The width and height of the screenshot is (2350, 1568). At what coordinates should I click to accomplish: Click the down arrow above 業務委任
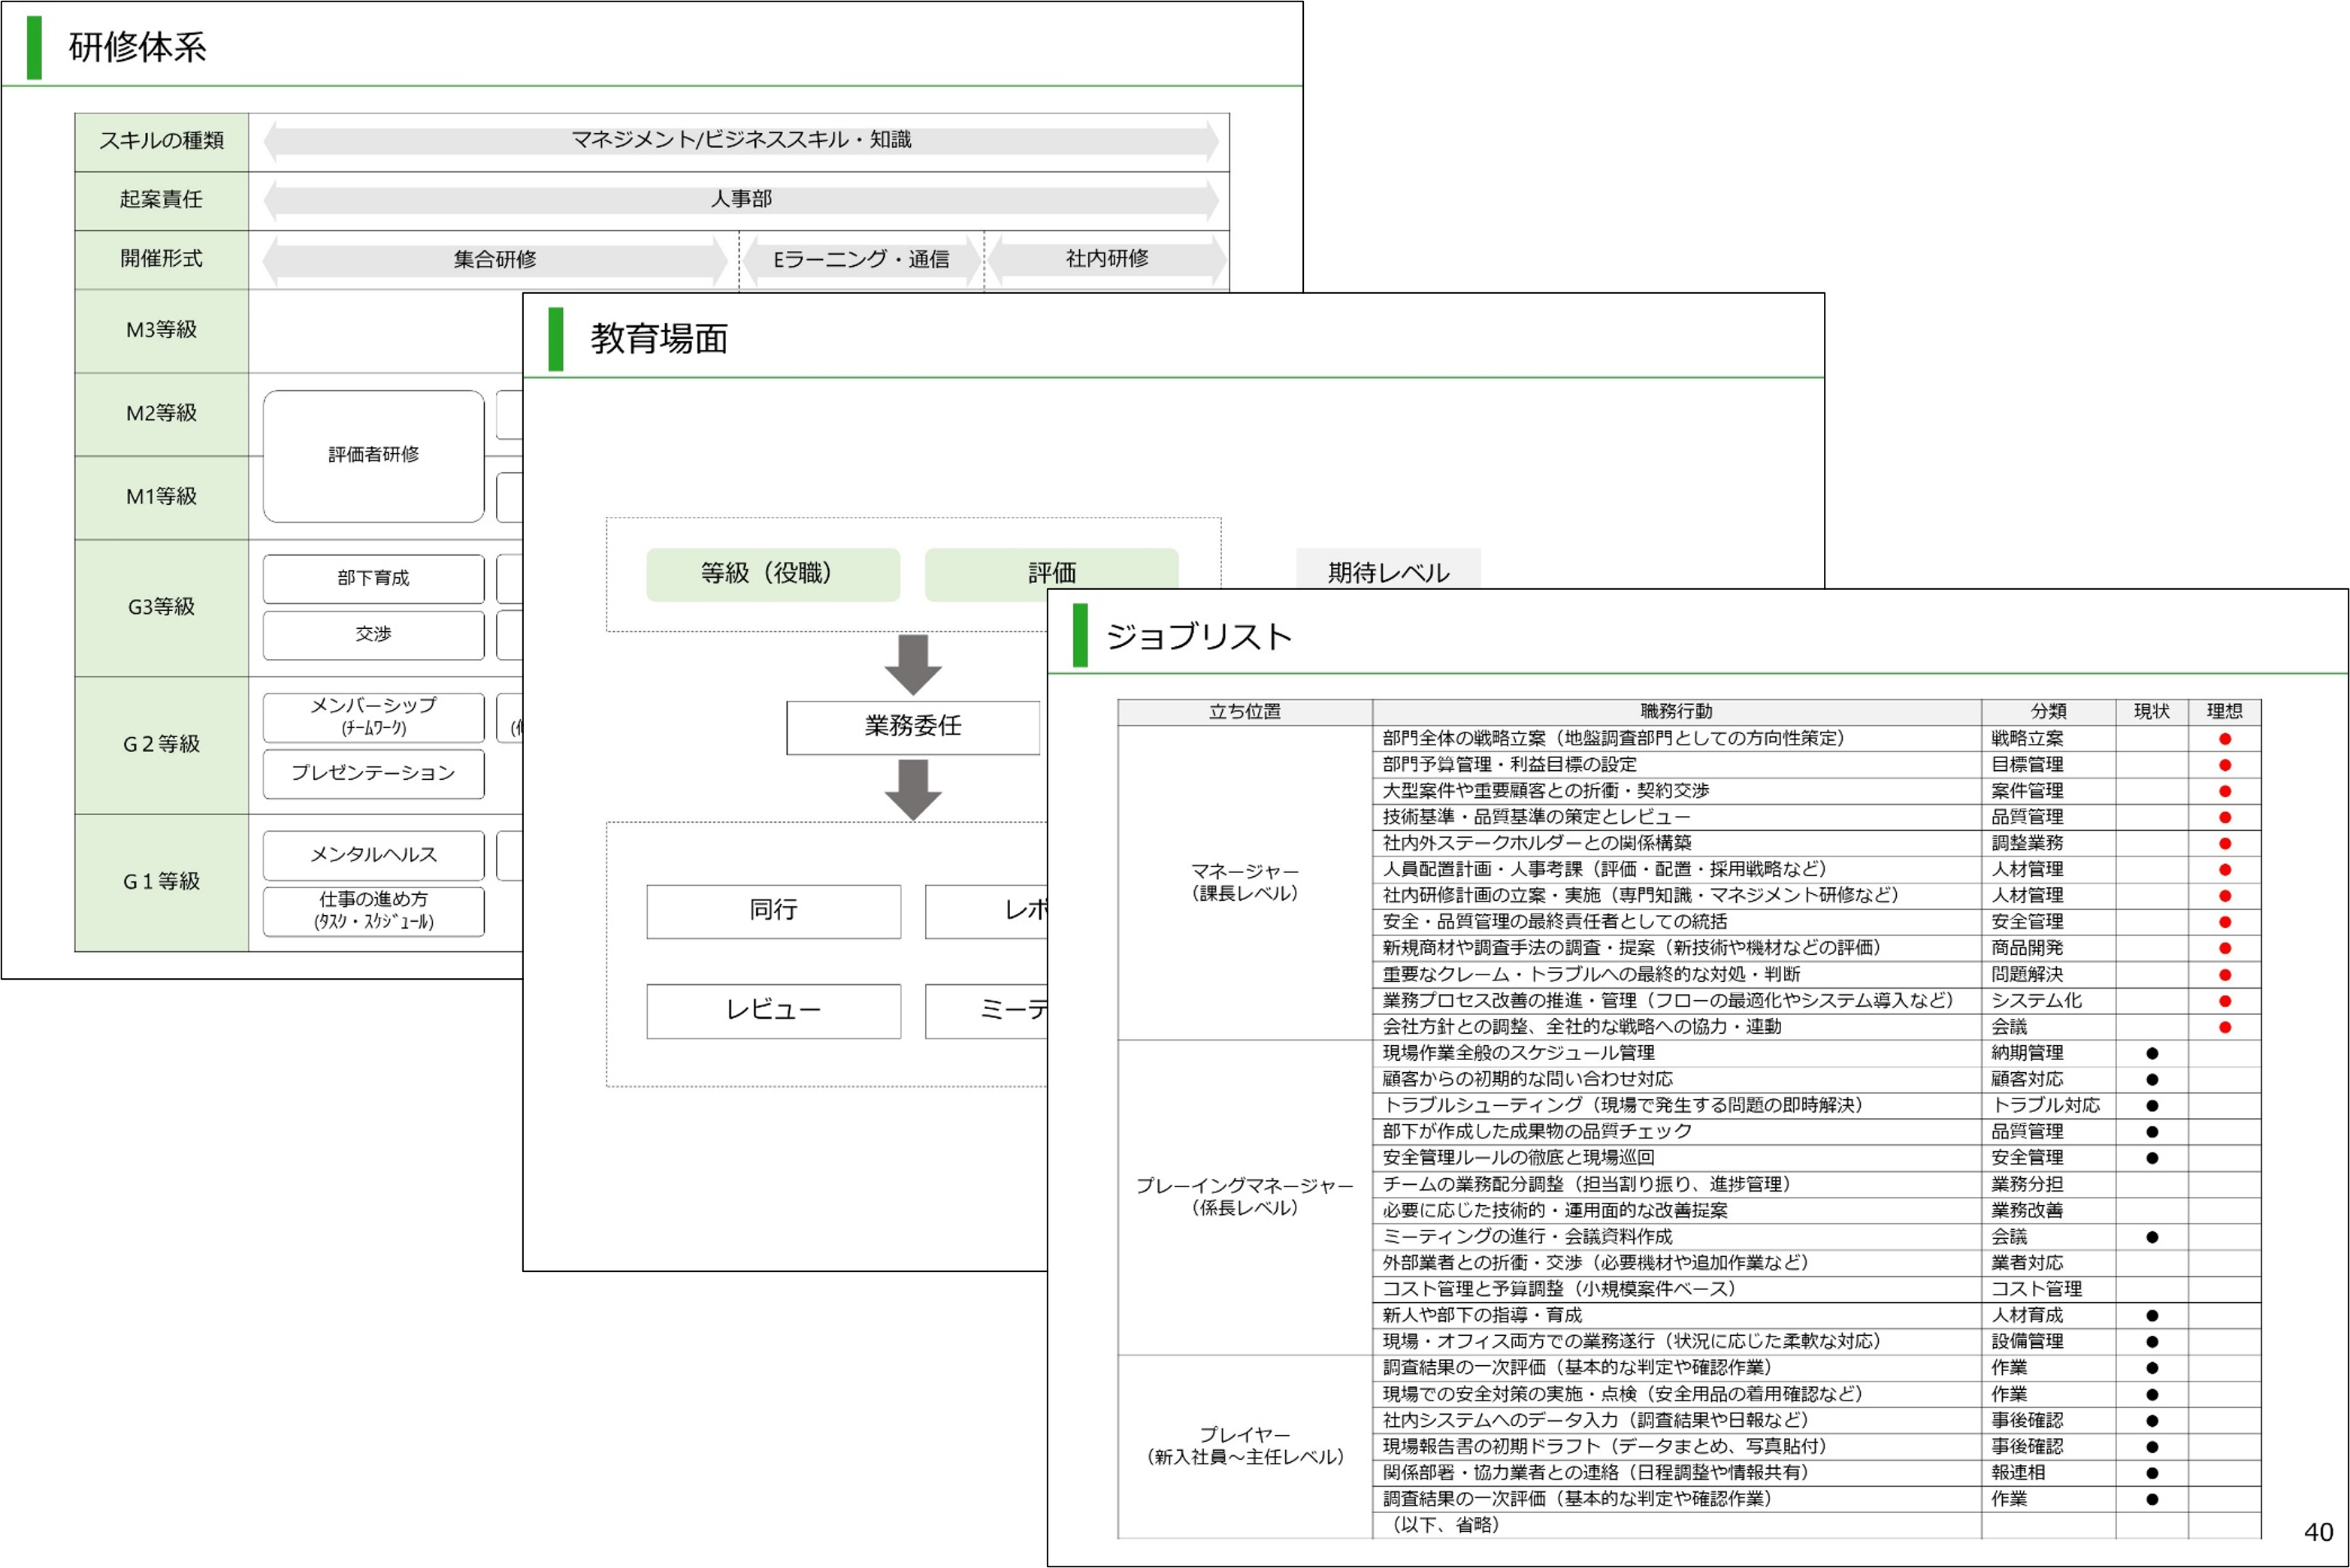pos(912,664)
